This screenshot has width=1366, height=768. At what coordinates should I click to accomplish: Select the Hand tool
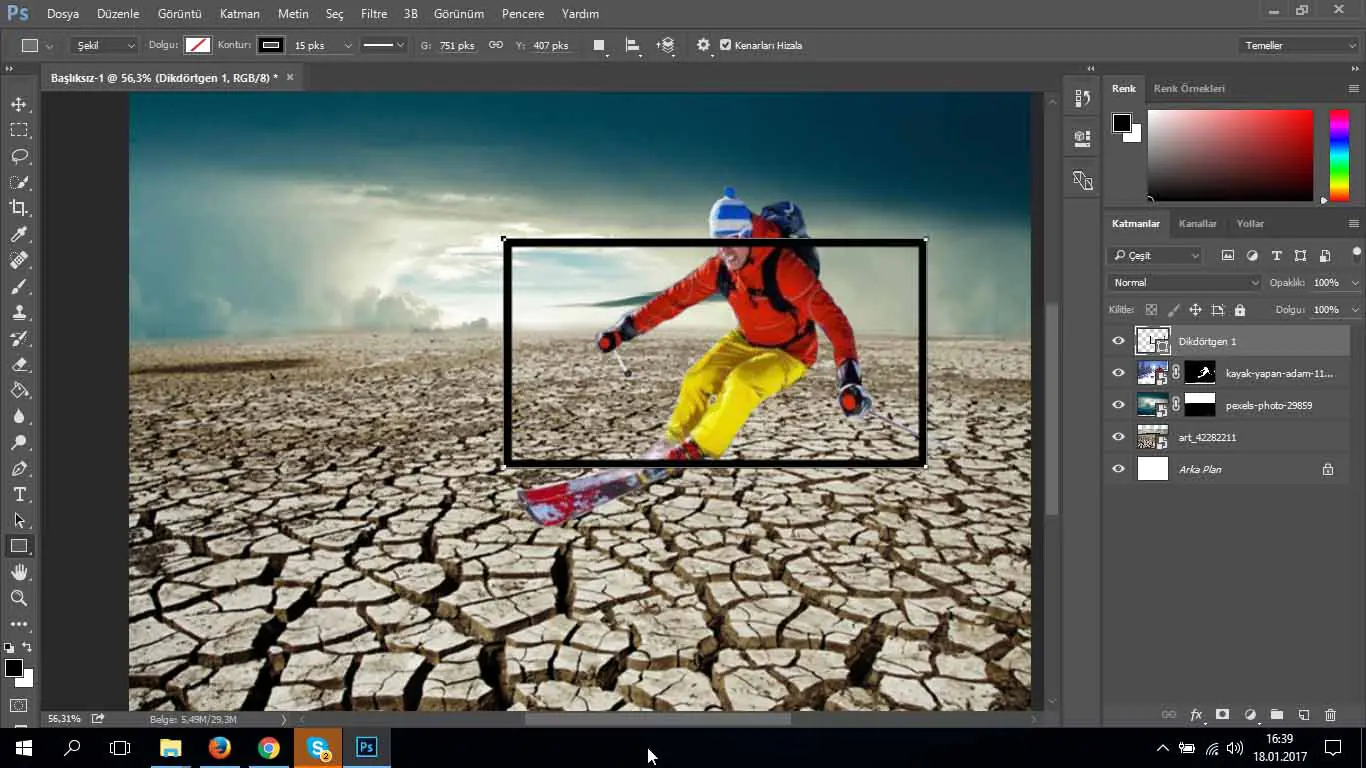pyautogui.click(x=19, y=572)
